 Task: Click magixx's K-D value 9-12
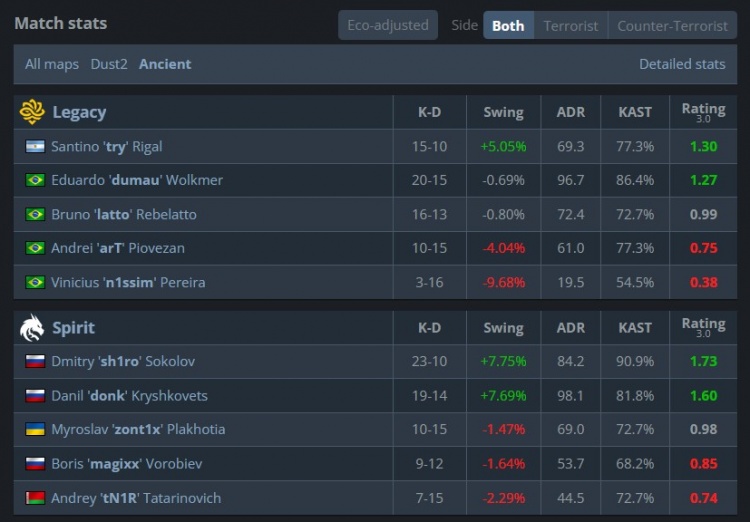(x=430, y=464)
